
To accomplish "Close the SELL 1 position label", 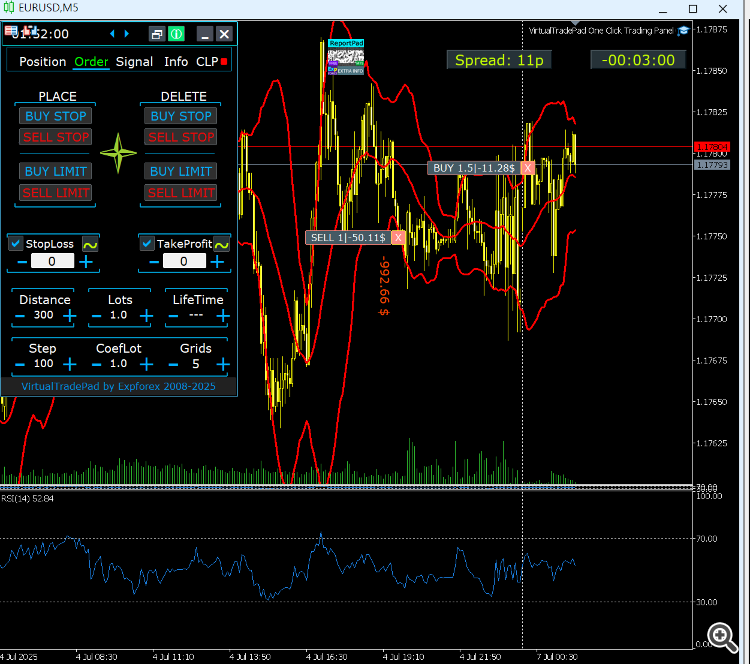I will [x=398, y=237].
